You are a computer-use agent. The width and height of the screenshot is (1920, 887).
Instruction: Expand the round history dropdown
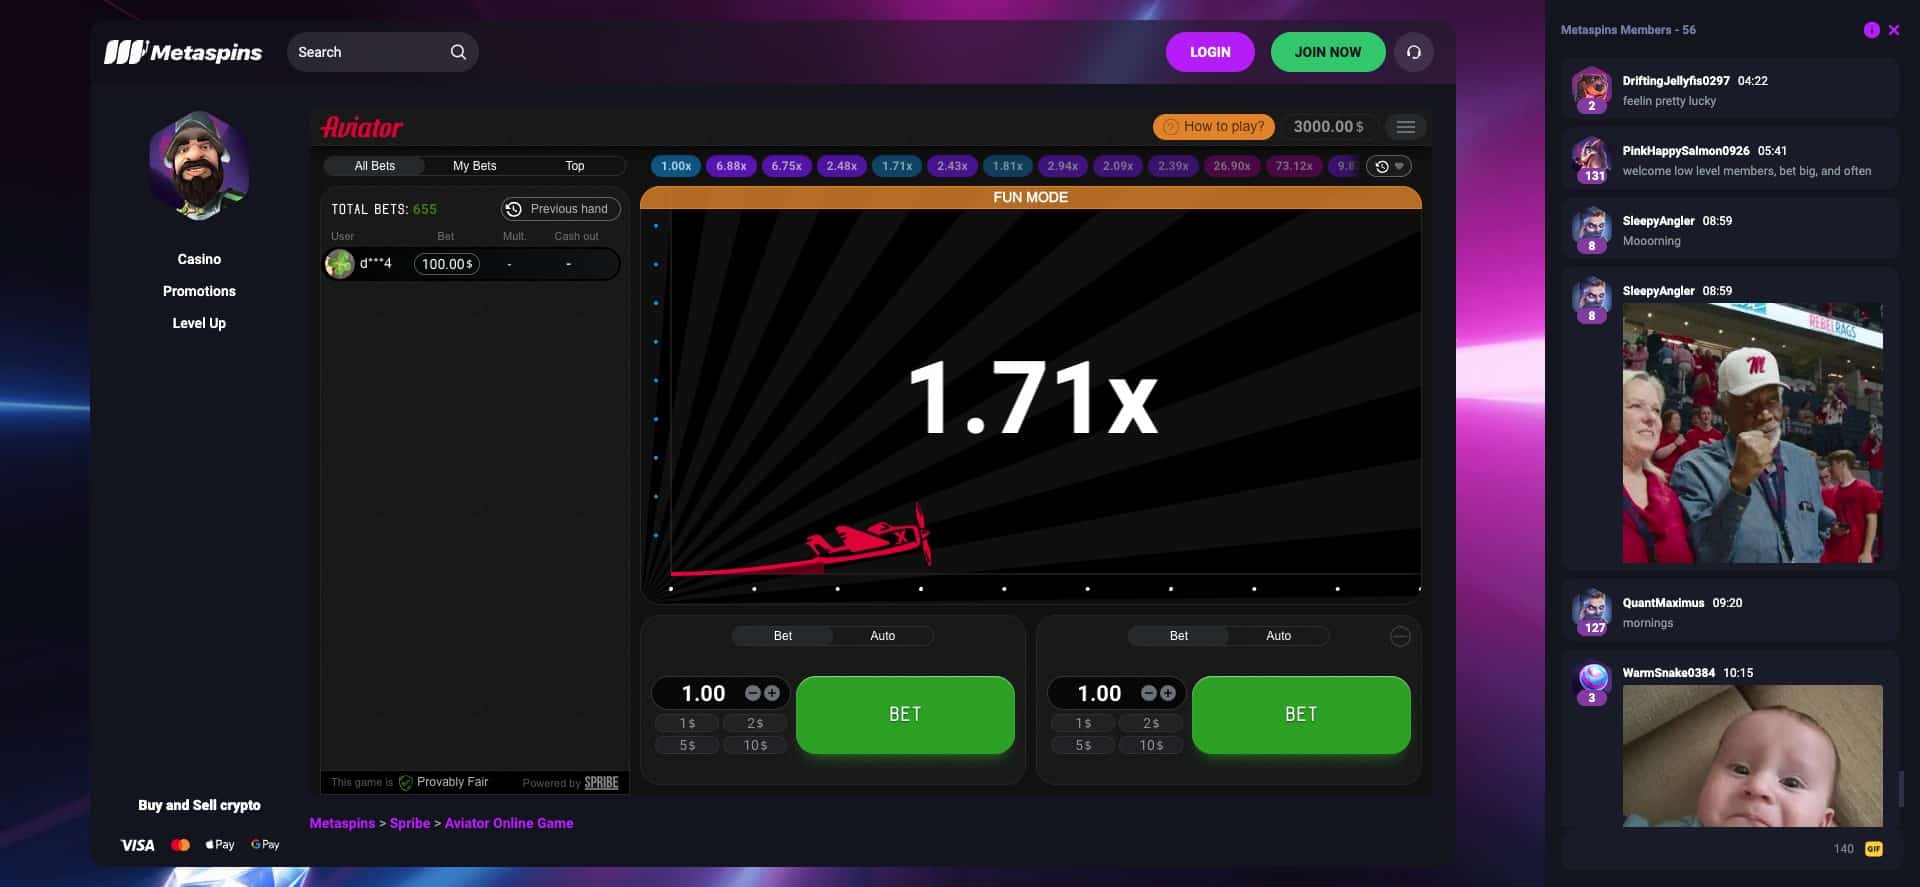pyautogui.click(x=1389, y=167)
